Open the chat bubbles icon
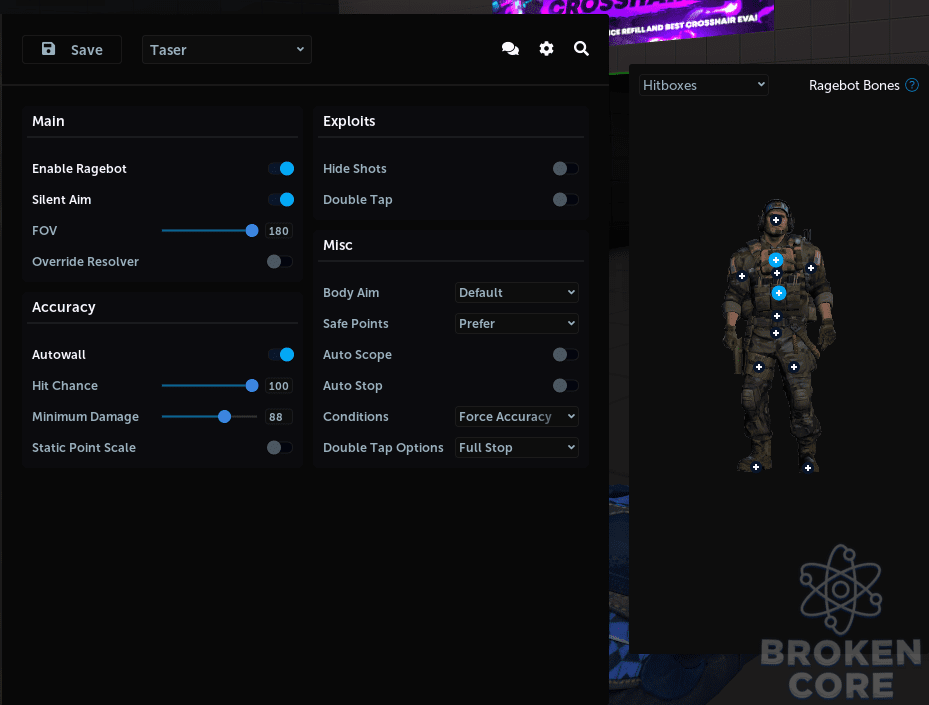The width and height of the screenshot is (929, 705). point(510,49)
